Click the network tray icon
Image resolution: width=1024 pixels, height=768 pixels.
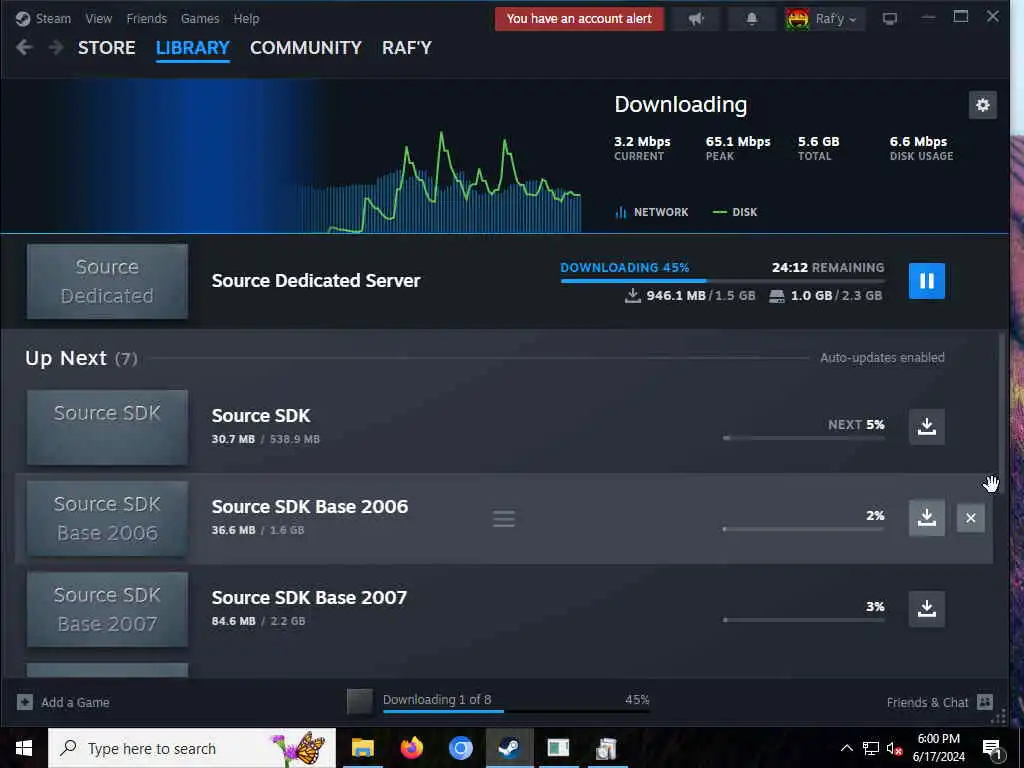coord(871,748)
